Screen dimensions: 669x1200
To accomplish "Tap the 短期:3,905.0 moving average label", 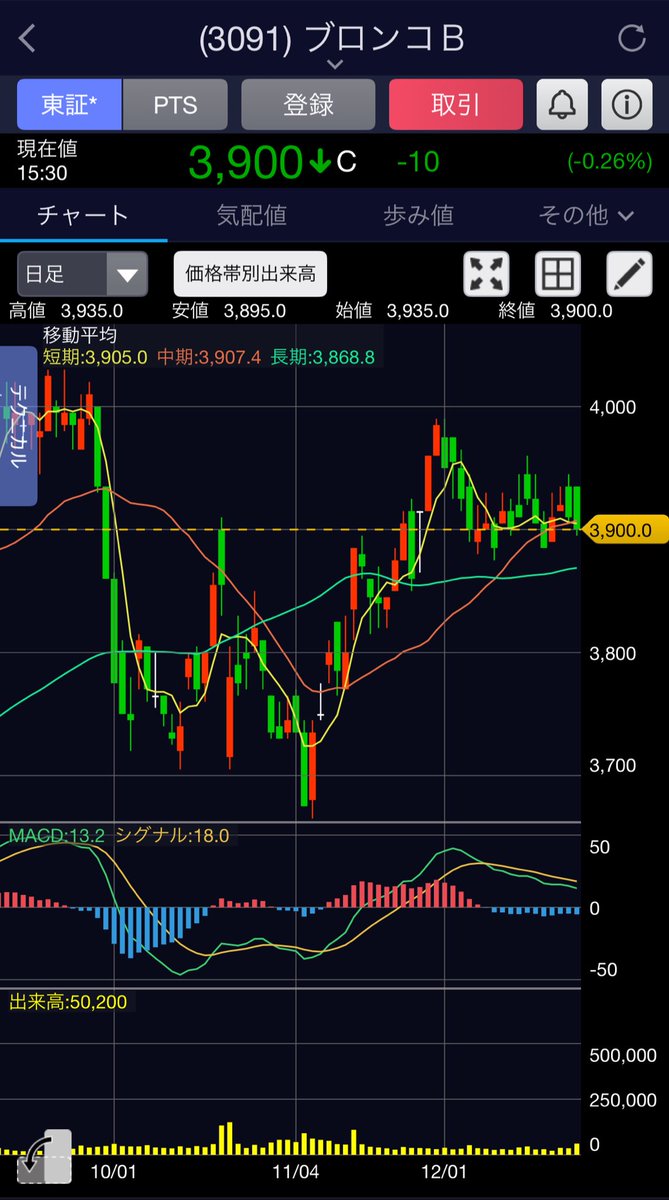I will pyautogui.click(x=95, y=357).
